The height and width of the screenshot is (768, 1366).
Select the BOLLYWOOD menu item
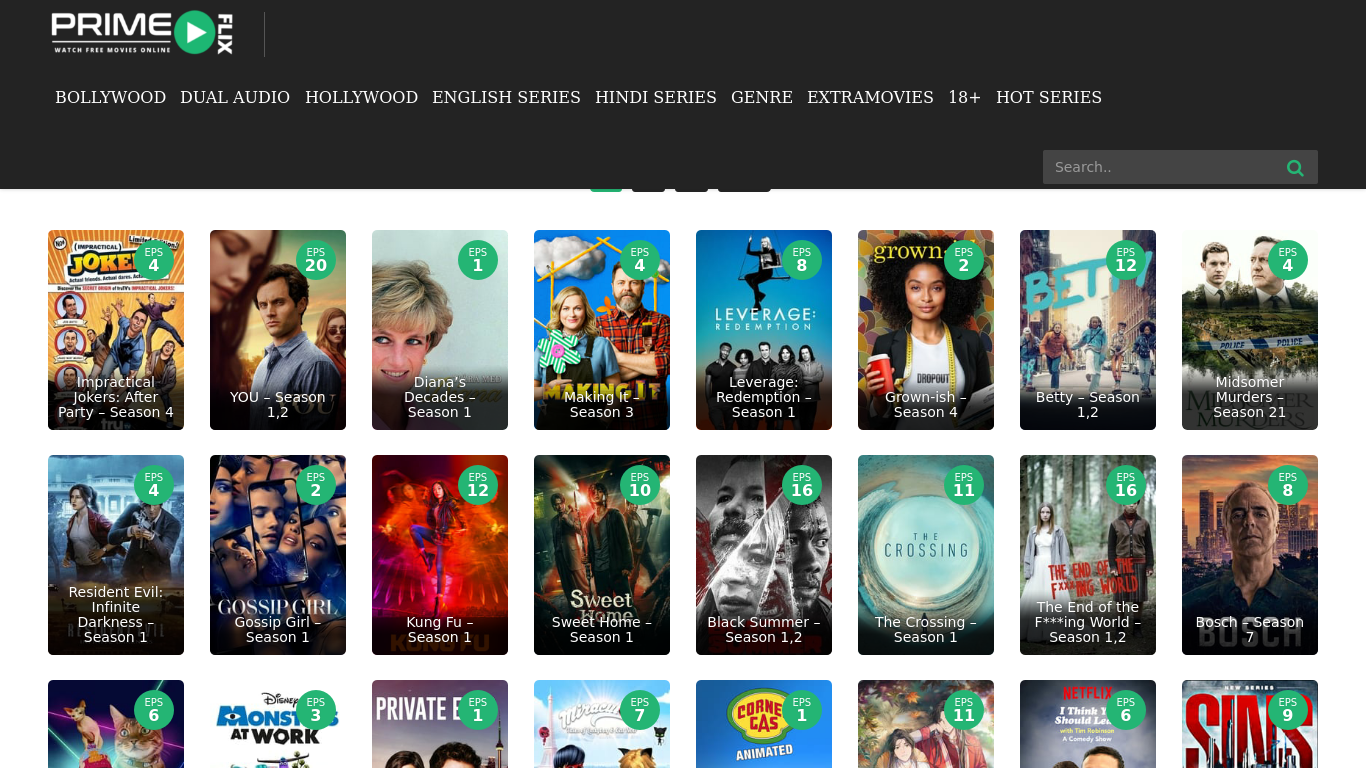click(x=110, y=97)
